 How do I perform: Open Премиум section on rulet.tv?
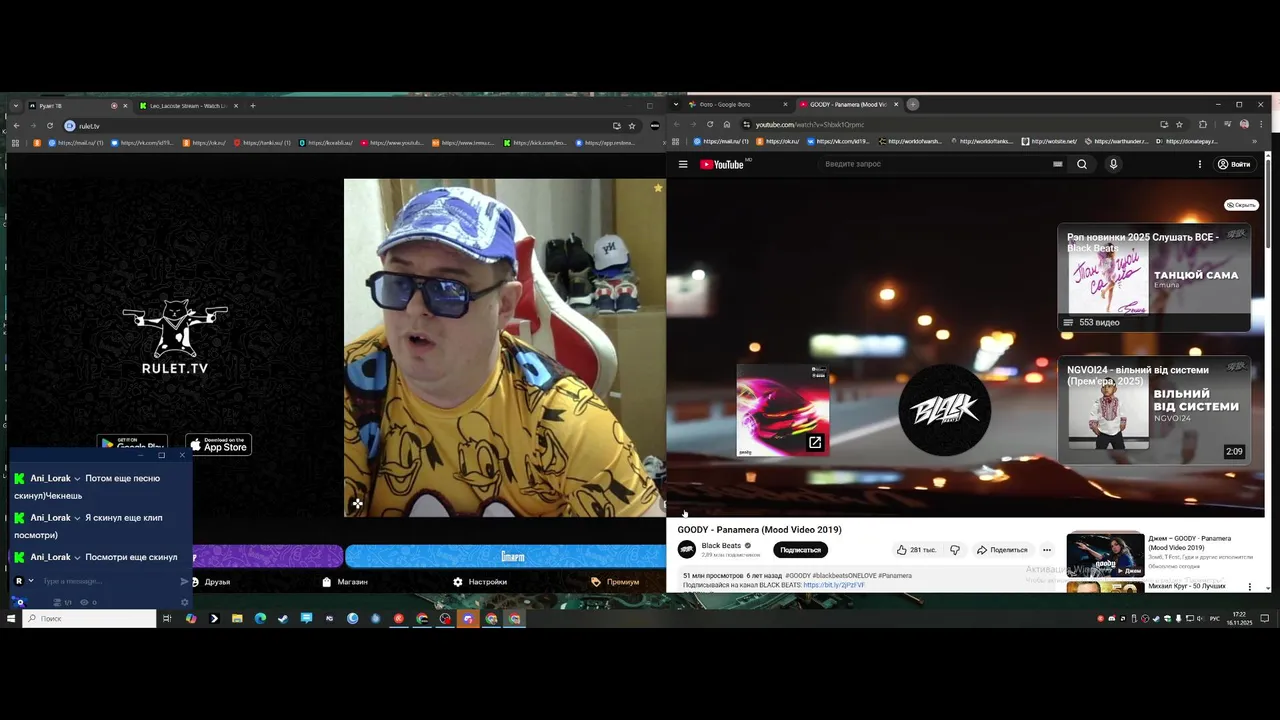click(x=615, y=582)
